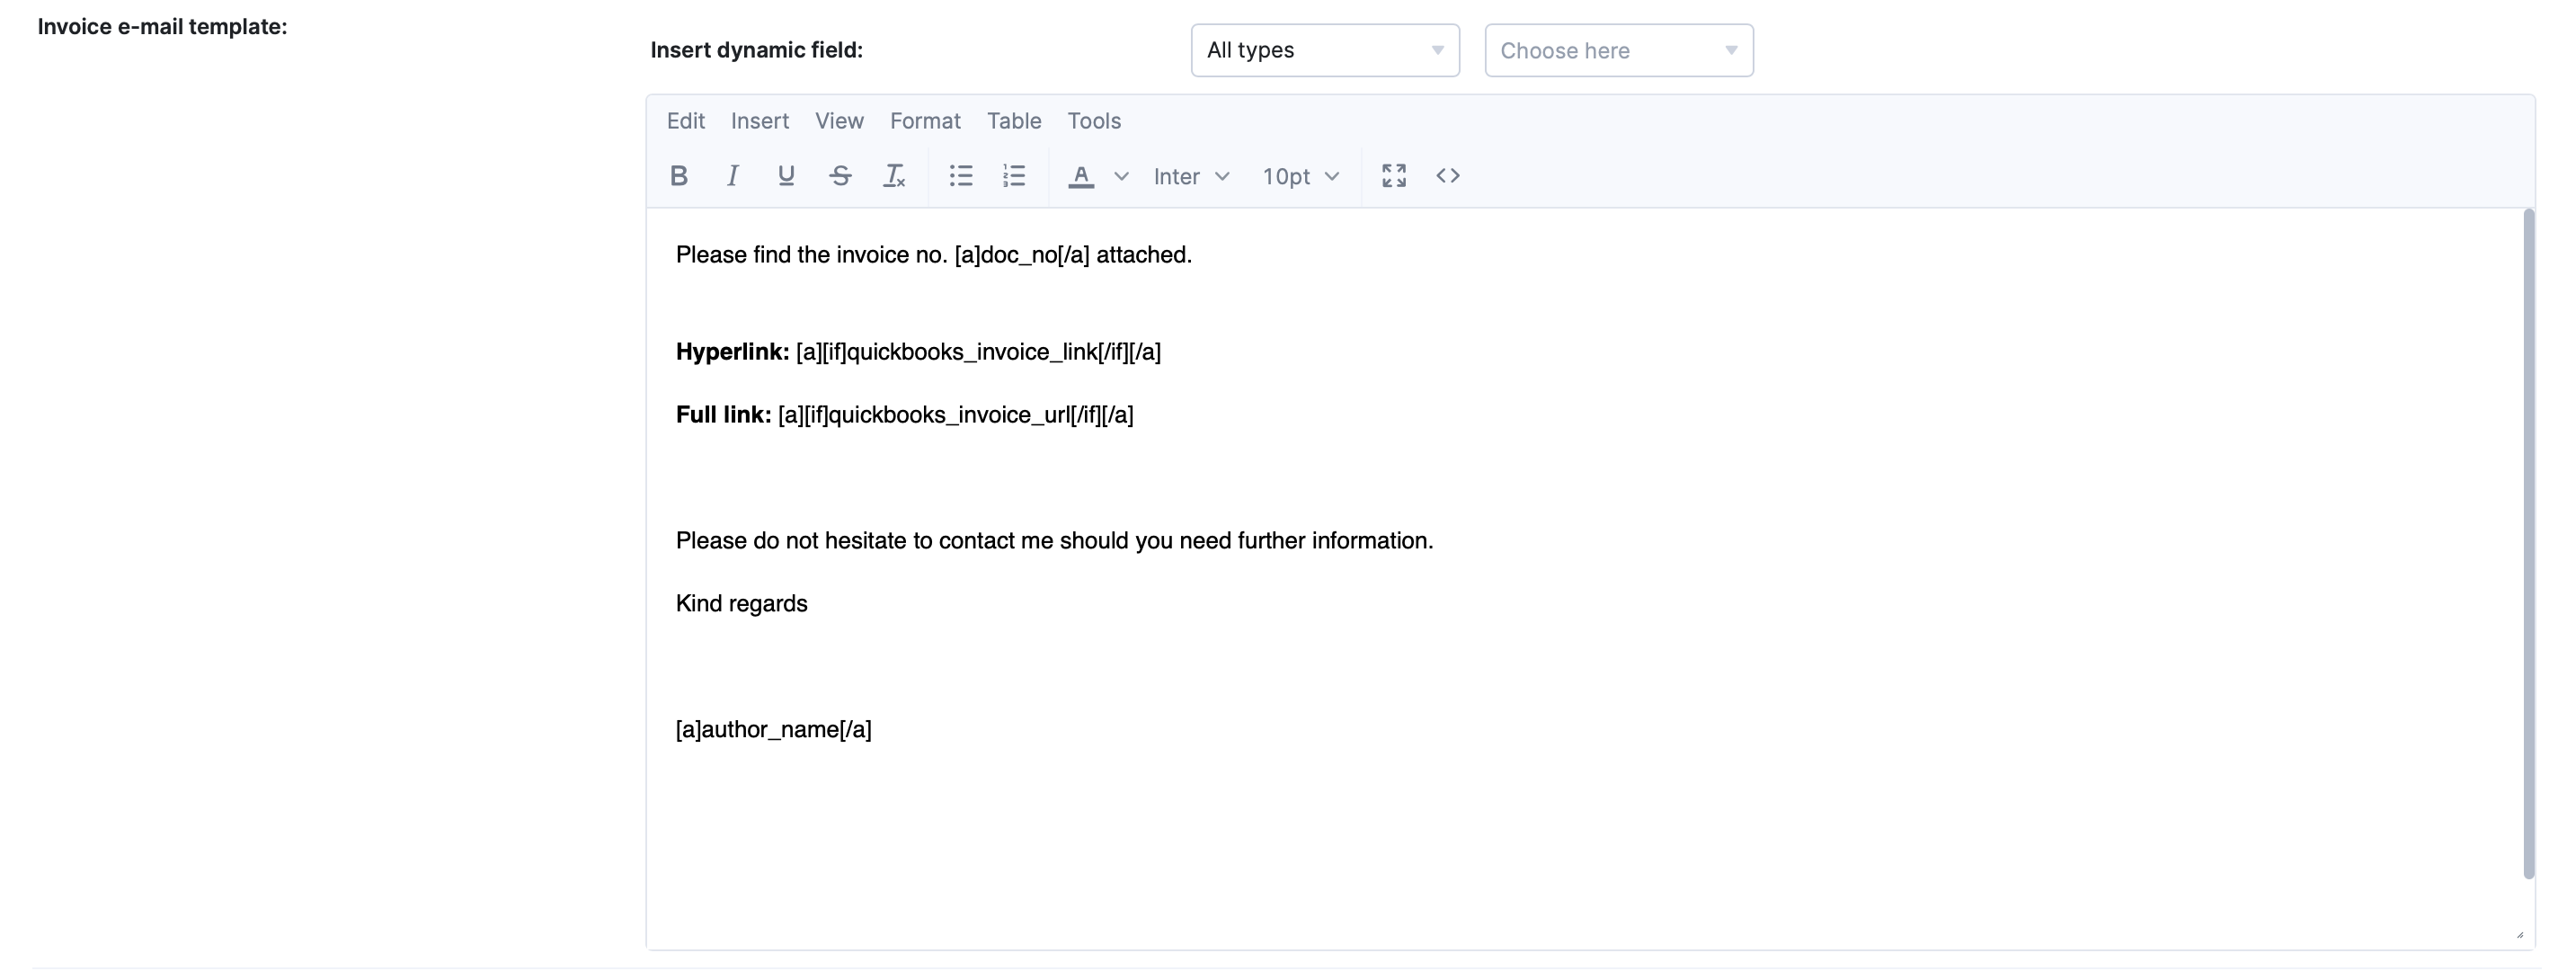Screen dimensions: 2576x971
Task: Open the Format menu
Action: point(925,121)
